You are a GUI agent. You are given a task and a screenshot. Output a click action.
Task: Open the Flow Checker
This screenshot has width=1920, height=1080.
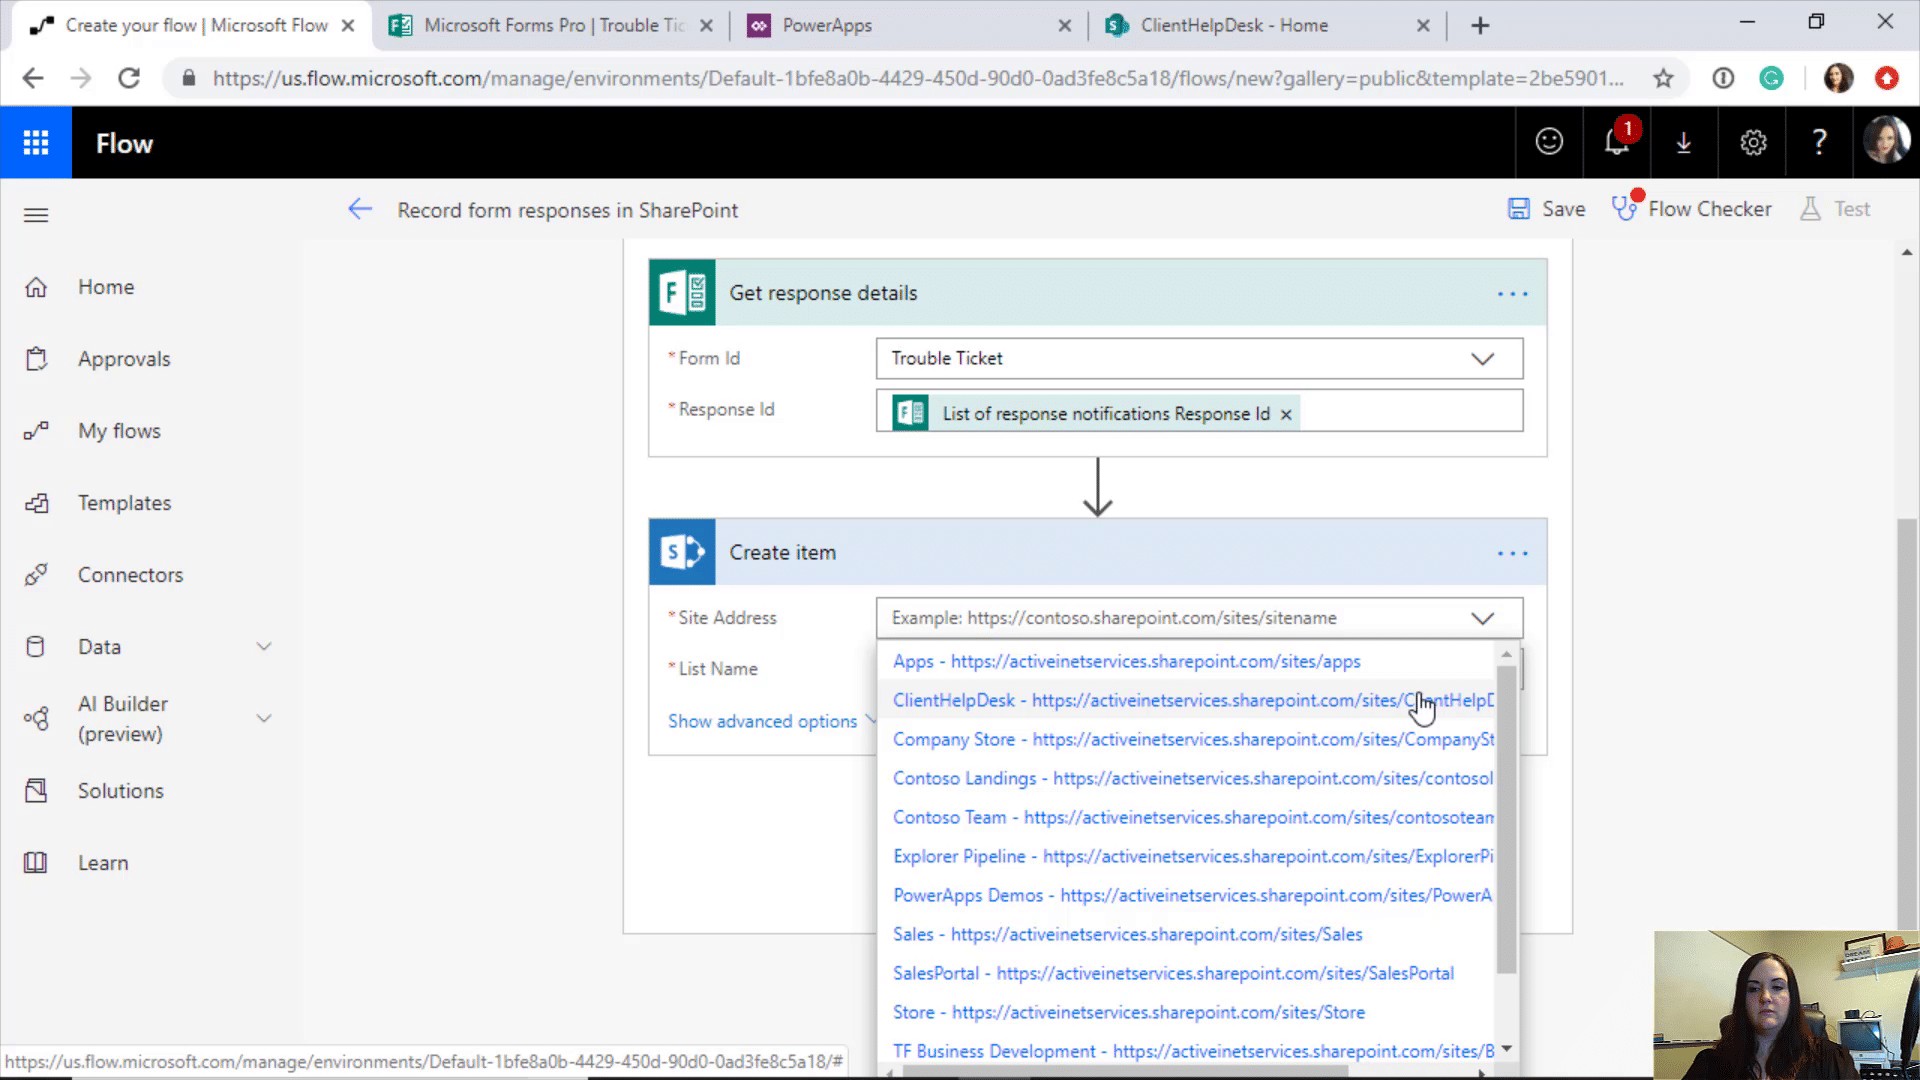pyautogui.click(x=1692, y=209)
